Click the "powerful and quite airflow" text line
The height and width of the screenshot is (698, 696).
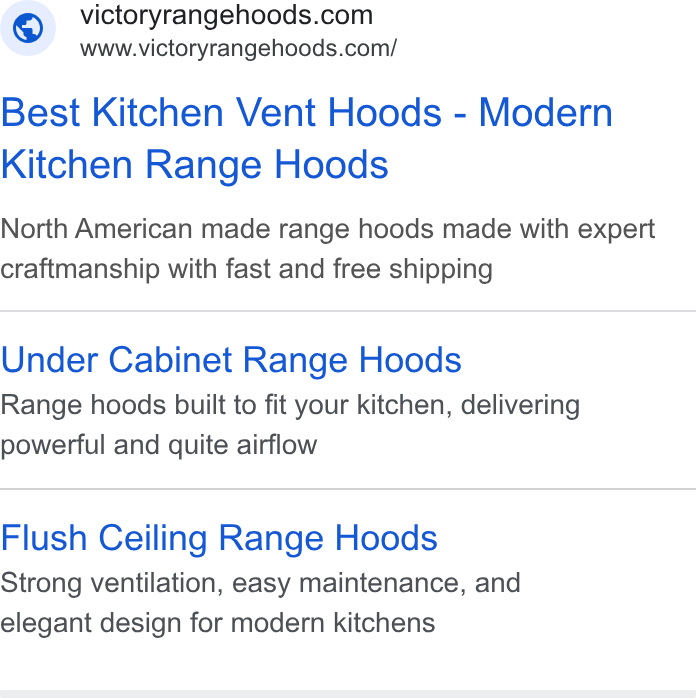[159, 445]
